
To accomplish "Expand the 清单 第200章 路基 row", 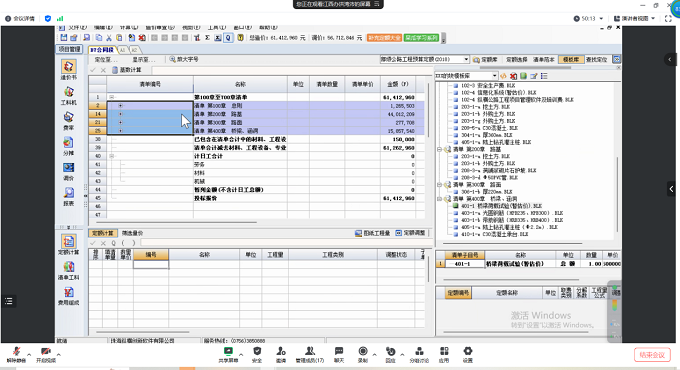I will pos(120,114).
